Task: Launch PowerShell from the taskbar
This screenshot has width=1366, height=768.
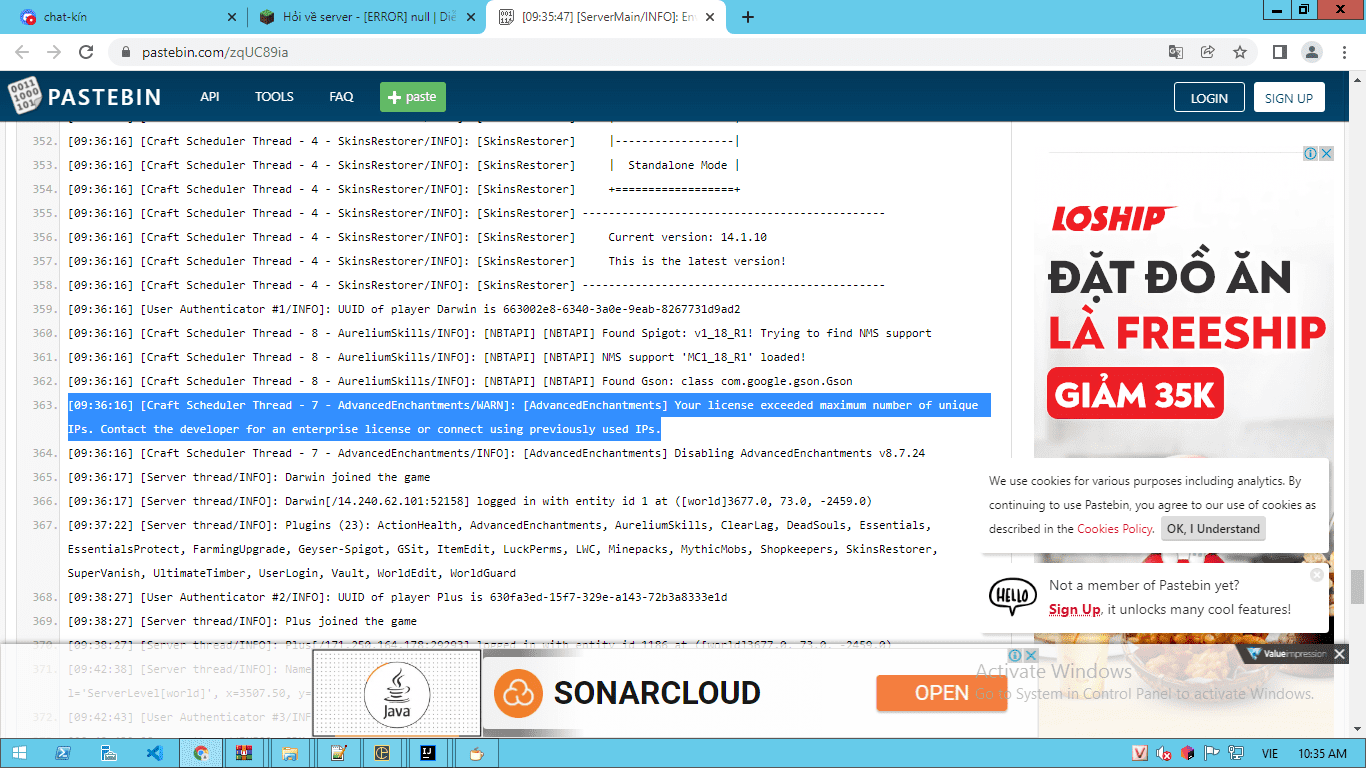Action: [x=62, y=753]
